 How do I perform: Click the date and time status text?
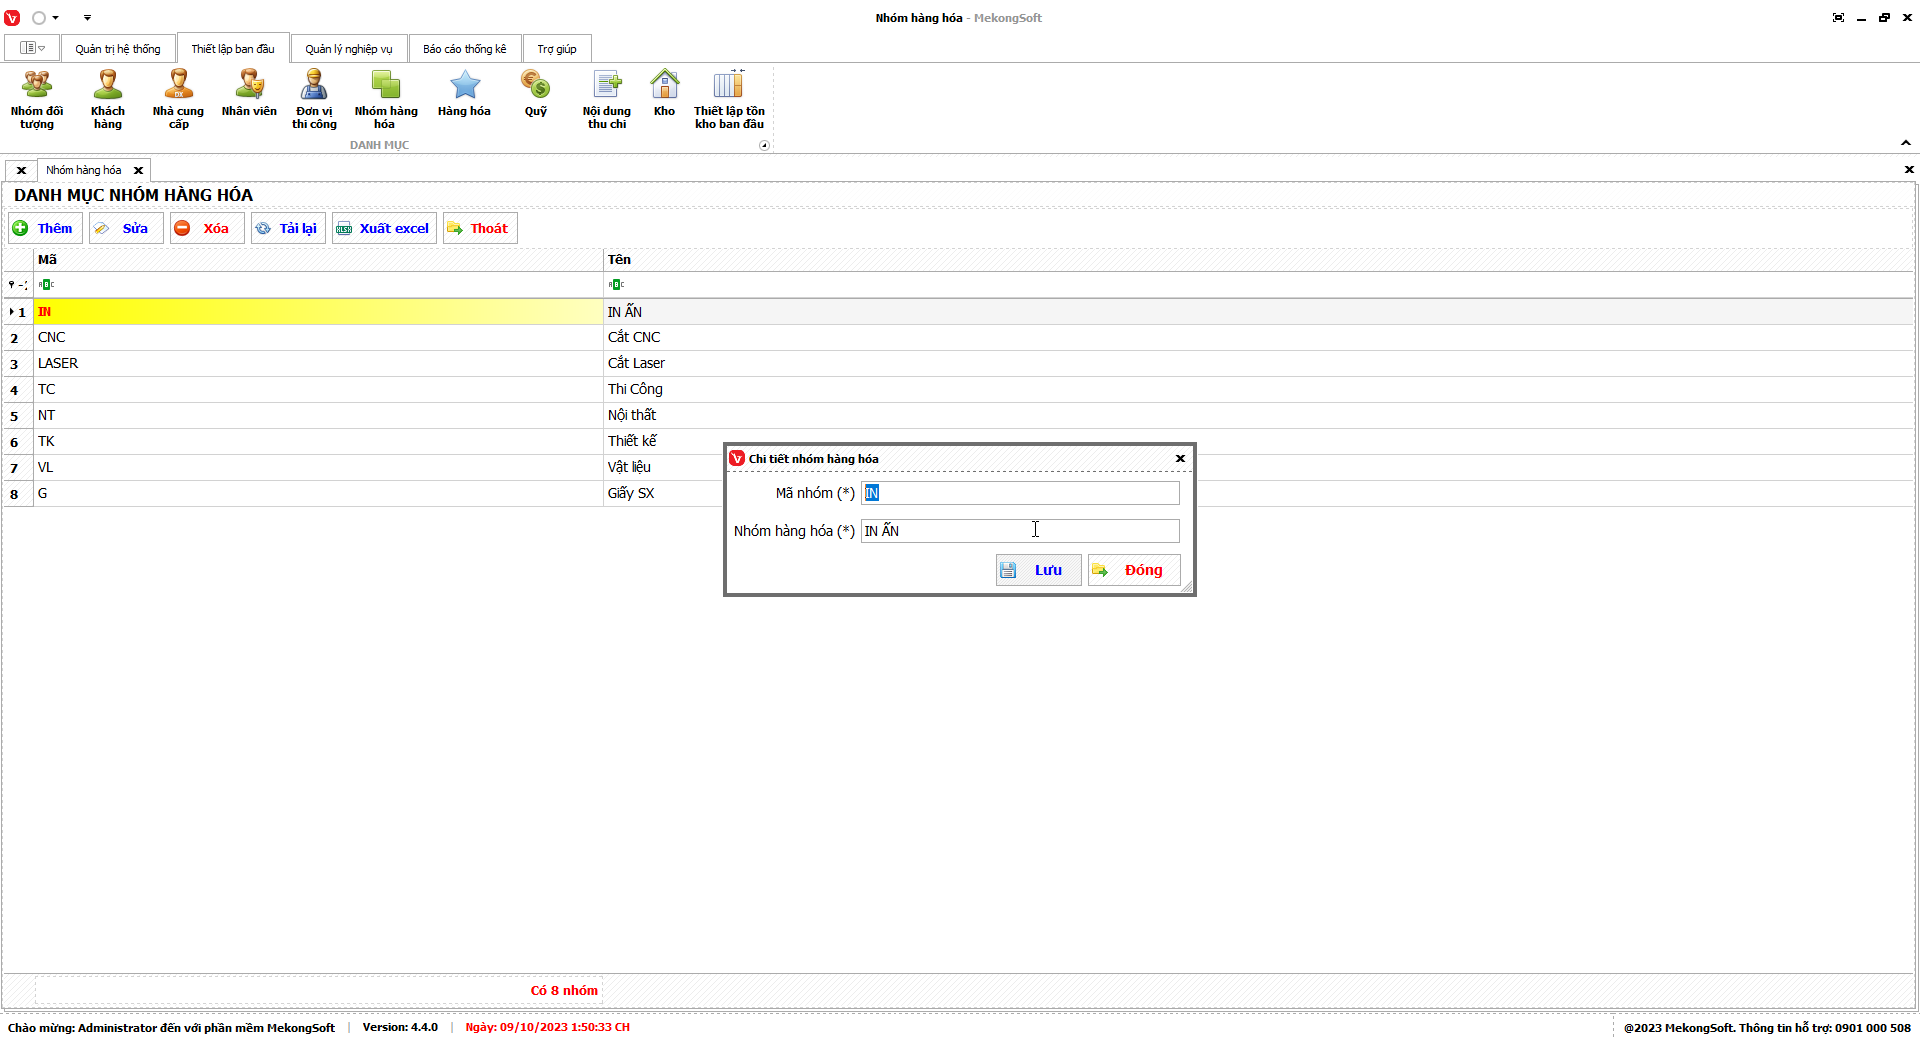547,1028
